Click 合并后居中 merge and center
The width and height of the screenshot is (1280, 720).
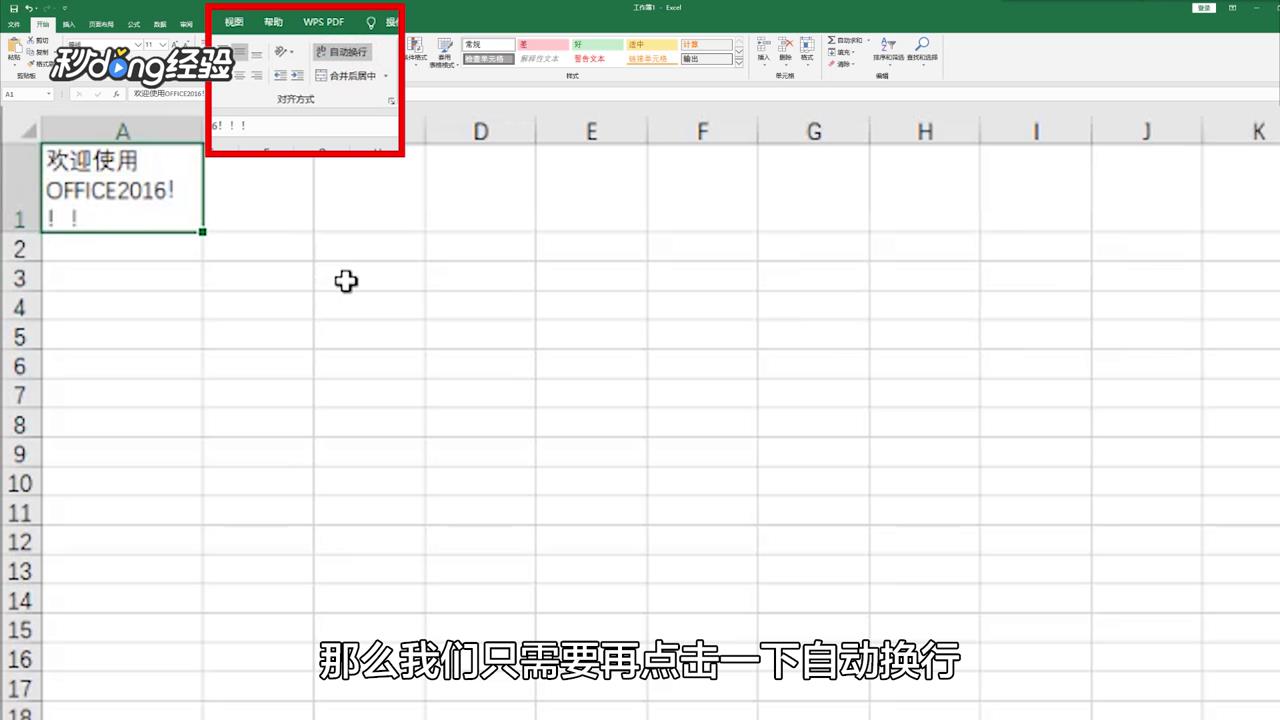pyautogui.click(x=346, y=76)
